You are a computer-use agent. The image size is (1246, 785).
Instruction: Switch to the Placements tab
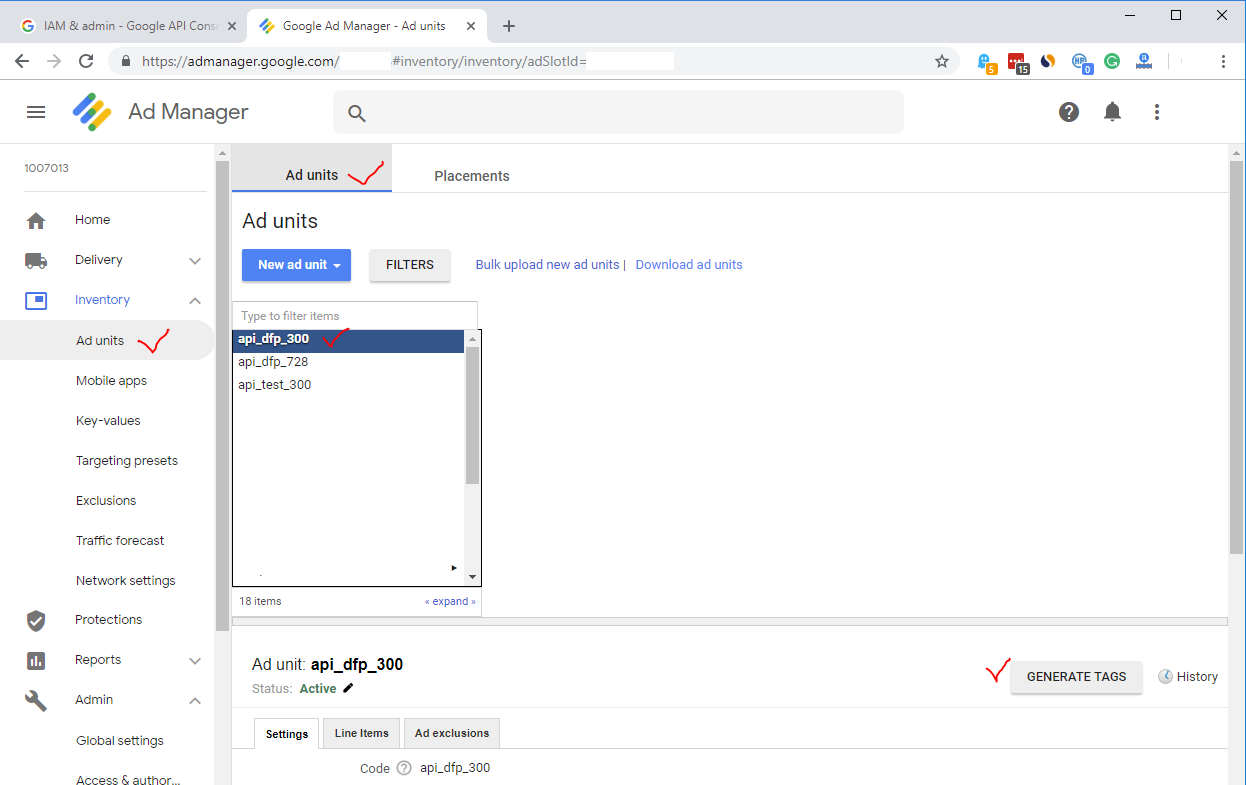tap(471, 176)
